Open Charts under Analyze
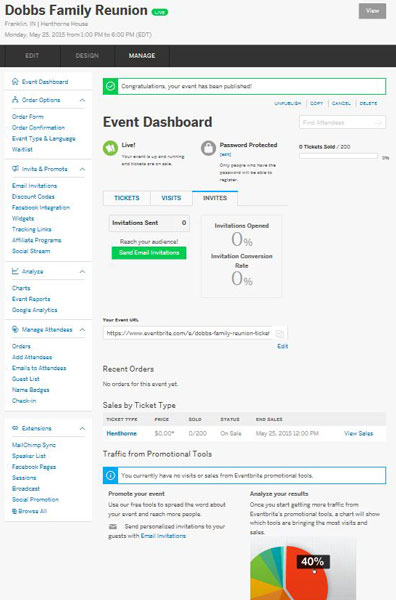 click(21, 288)
